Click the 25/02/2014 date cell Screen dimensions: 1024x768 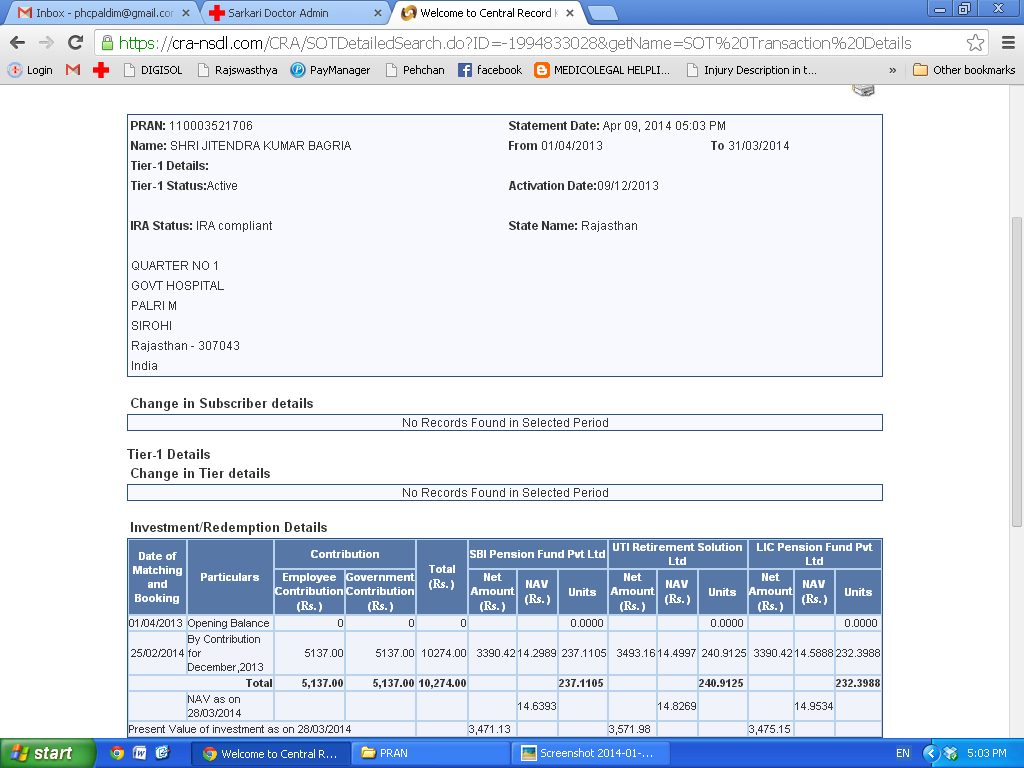tap(157, 653)
